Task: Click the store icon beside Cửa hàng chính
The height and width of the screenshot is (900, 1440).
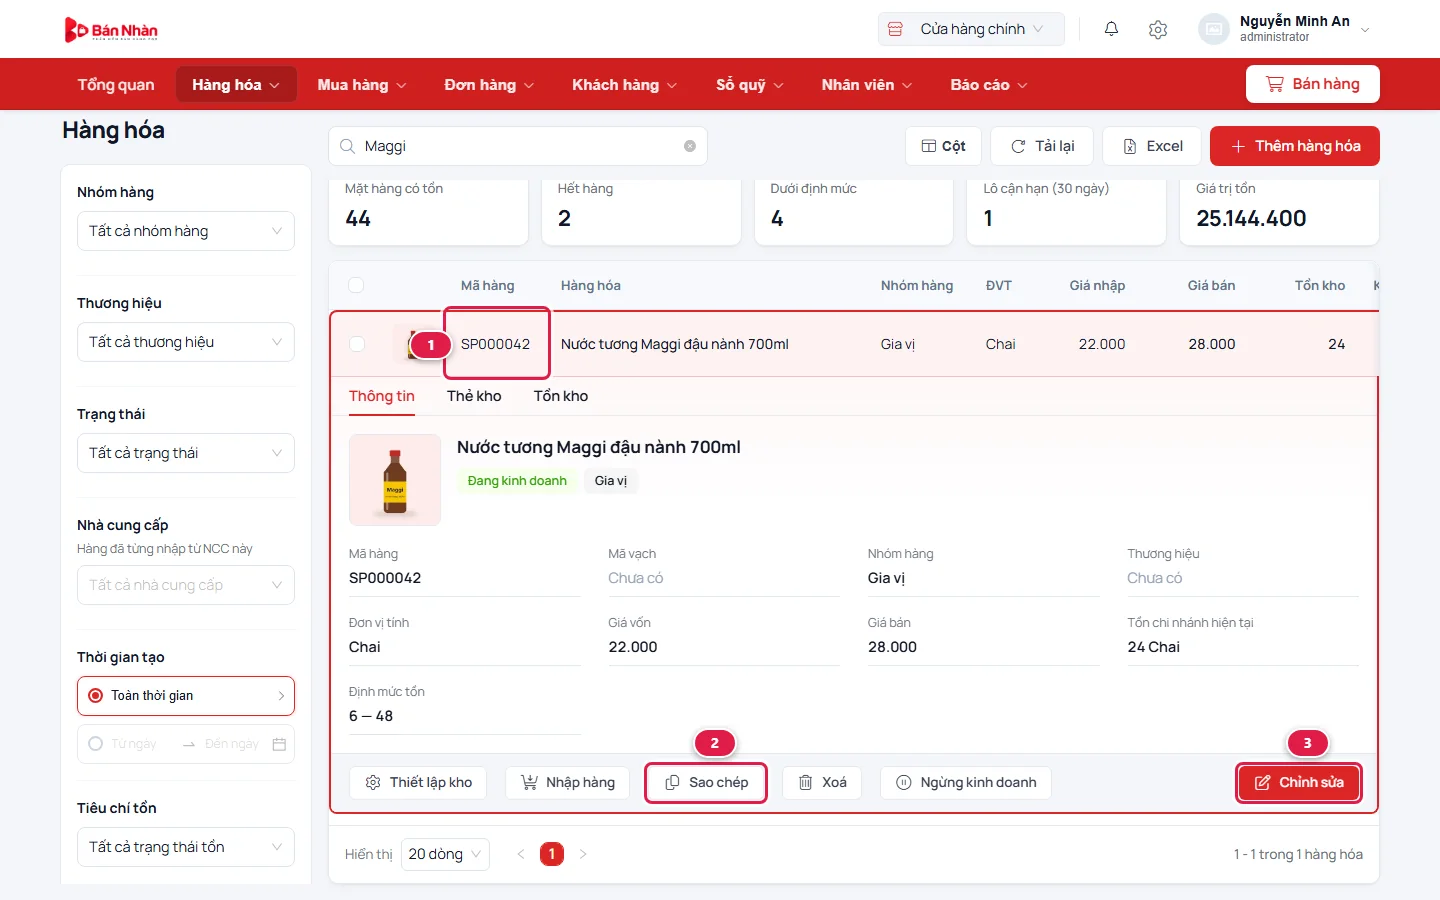Action: (x=896, y=29)
